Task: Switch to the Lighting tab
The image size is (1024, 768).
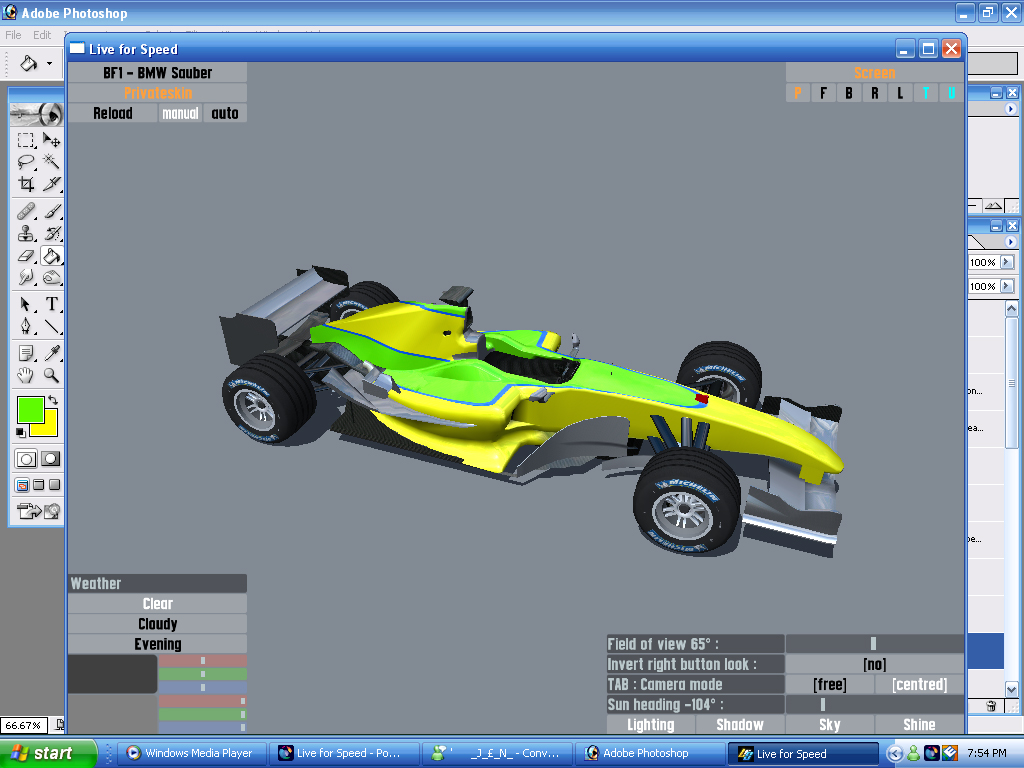Action: (650, 724)
